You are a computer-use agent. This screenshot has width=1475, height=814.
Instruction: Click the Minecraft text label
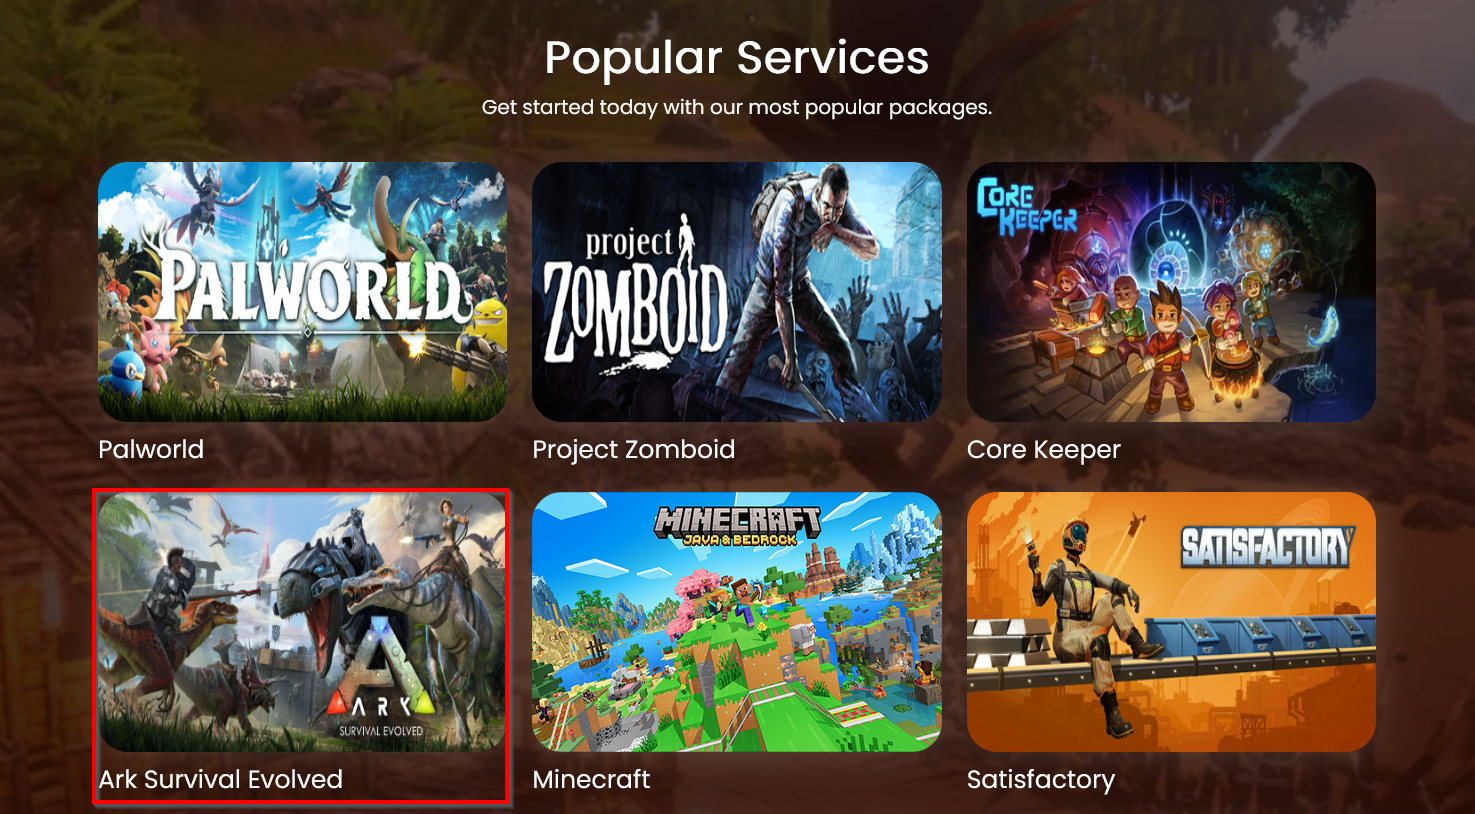[x=591, y=779]
